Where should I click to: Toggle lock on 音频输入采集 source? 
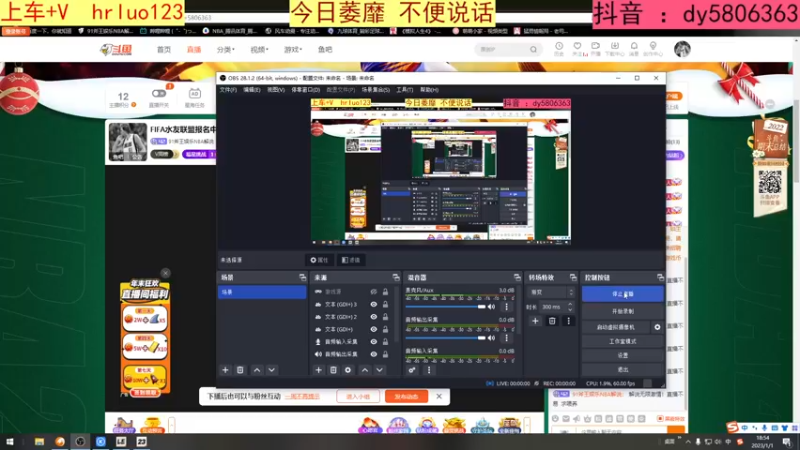pos(385,342)
